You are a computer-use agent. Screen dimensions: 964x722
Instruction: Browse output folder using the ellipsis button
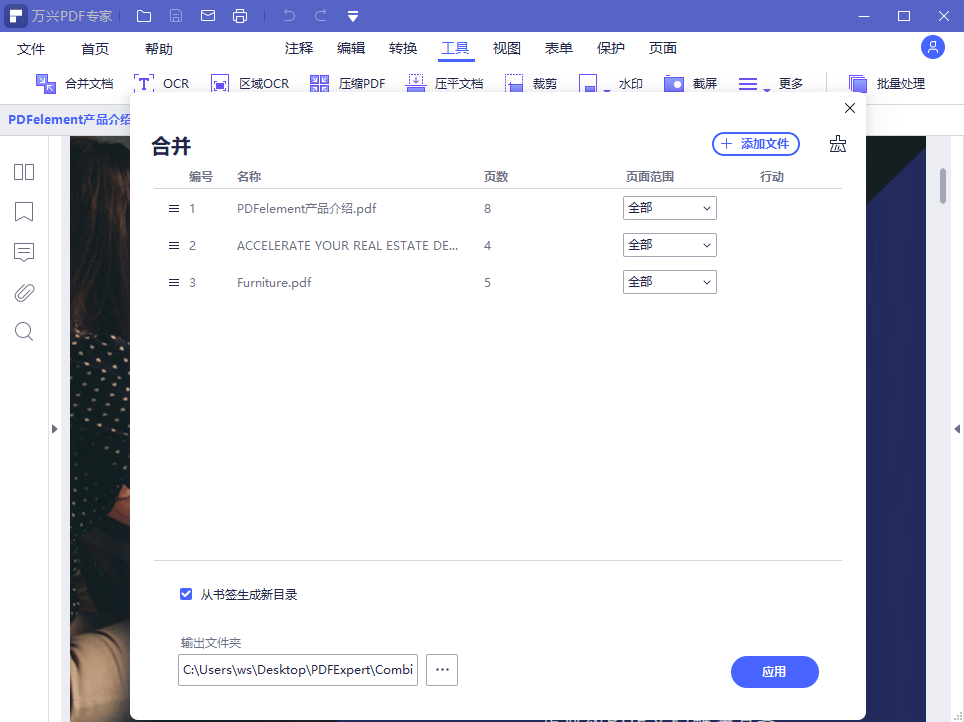tap(441, 670)
